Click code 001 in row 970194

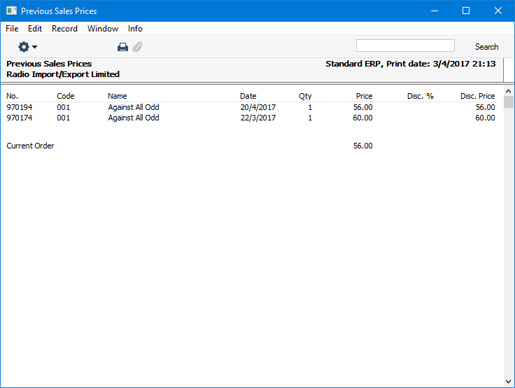(x=63, y=107)
